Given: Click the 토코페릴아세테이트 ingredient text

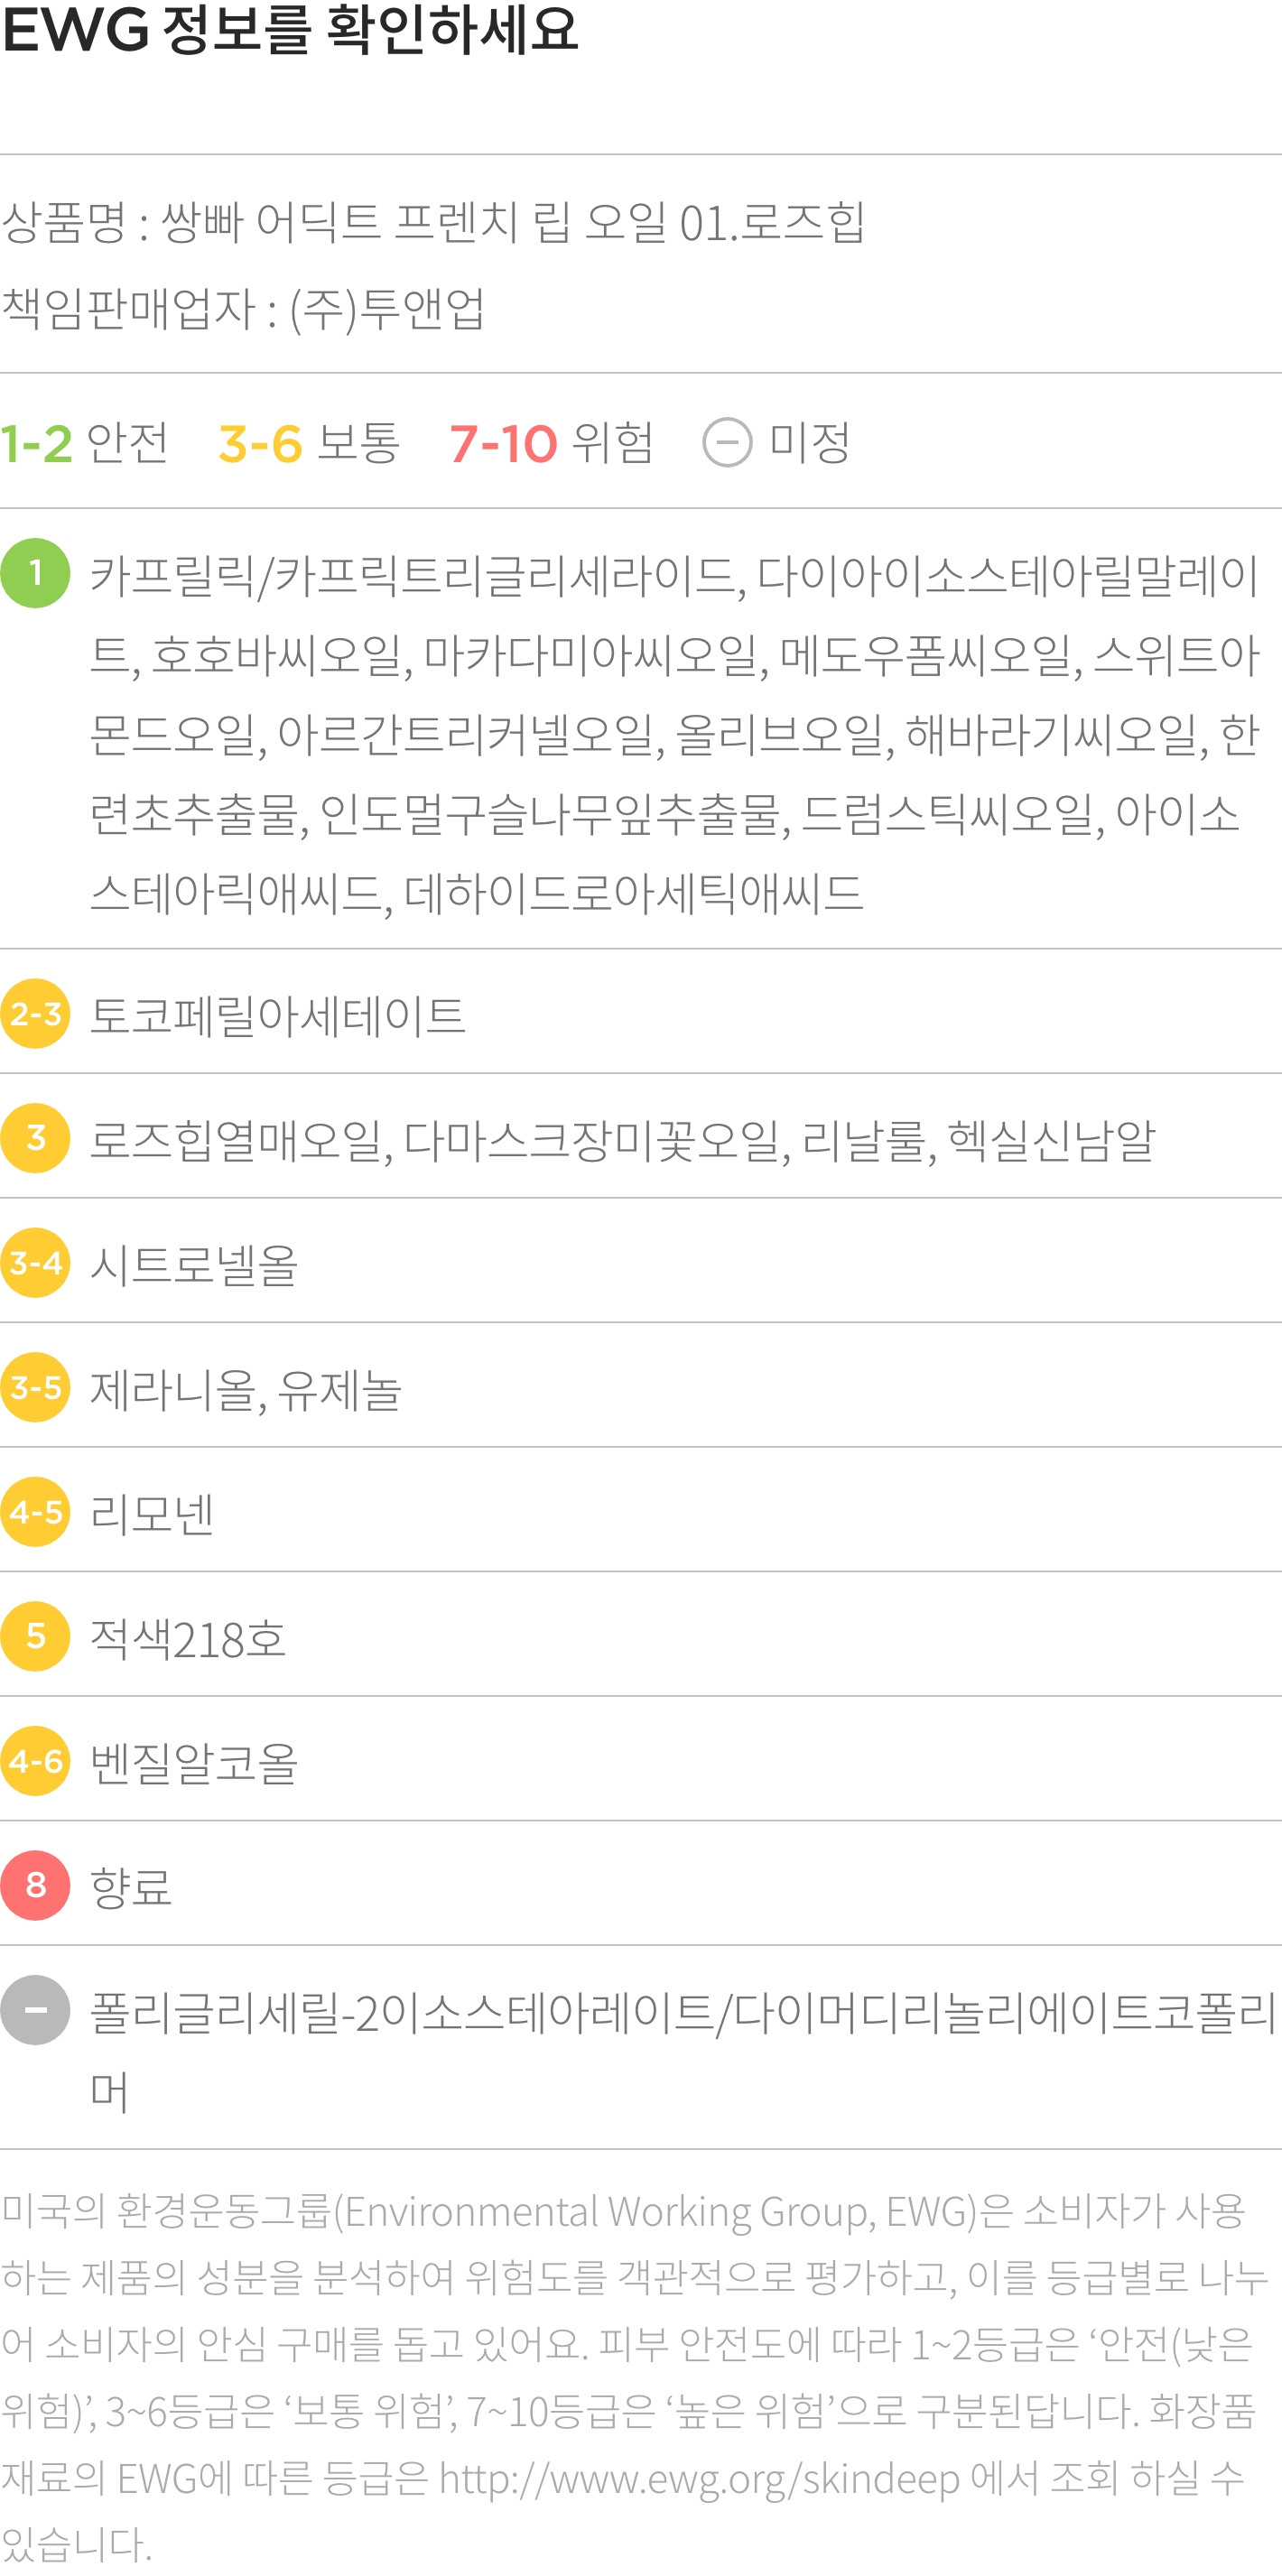Looking at the screenshot, I should coord(278,1015).
